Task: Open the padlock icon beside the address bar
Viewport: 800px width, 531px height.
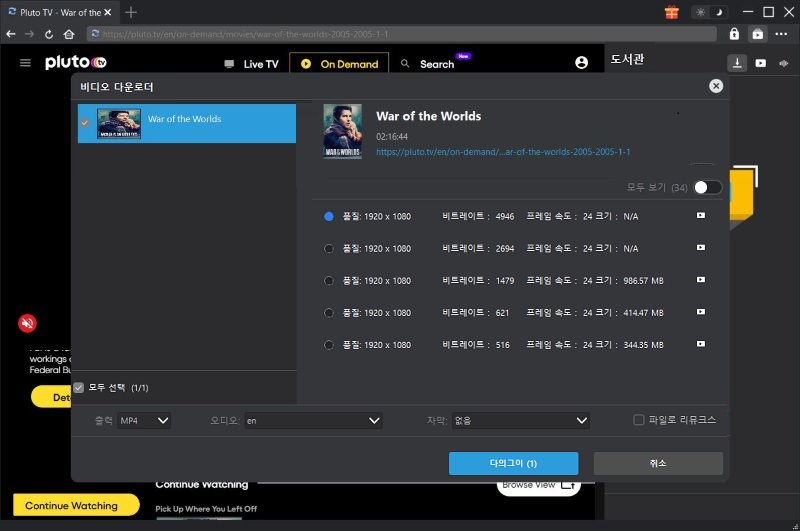Action: pos(734,34)
